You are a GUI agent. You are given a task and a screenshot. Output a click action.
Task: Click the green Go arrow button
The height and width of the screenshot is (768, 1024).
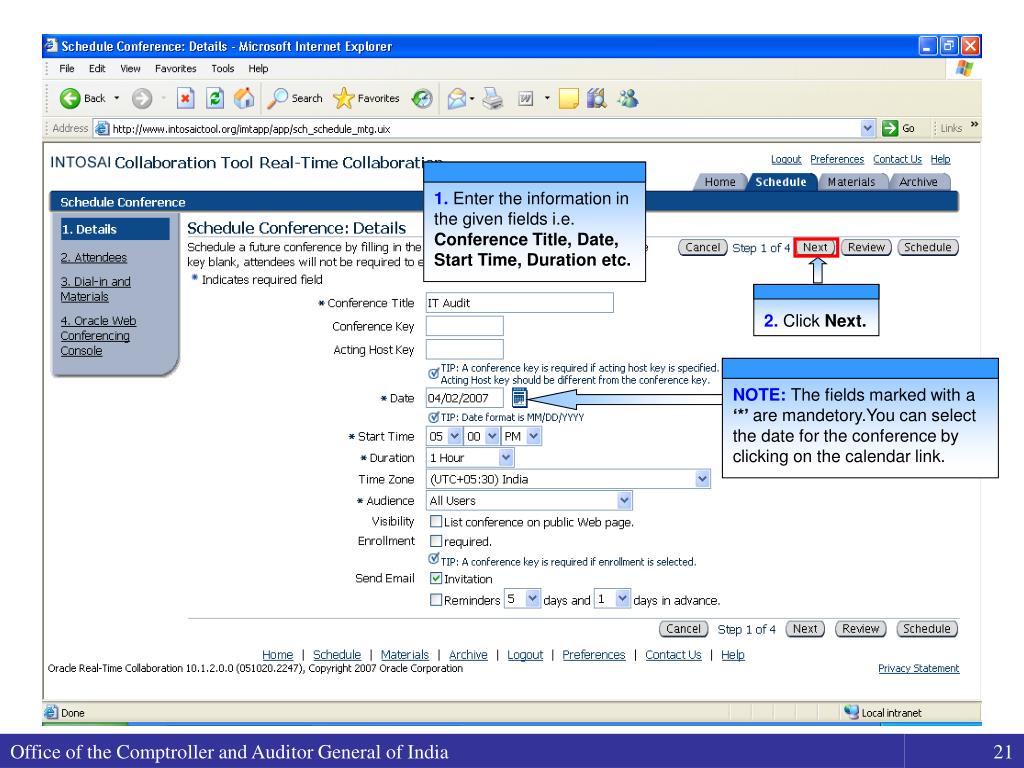click(x=889, y=128)
